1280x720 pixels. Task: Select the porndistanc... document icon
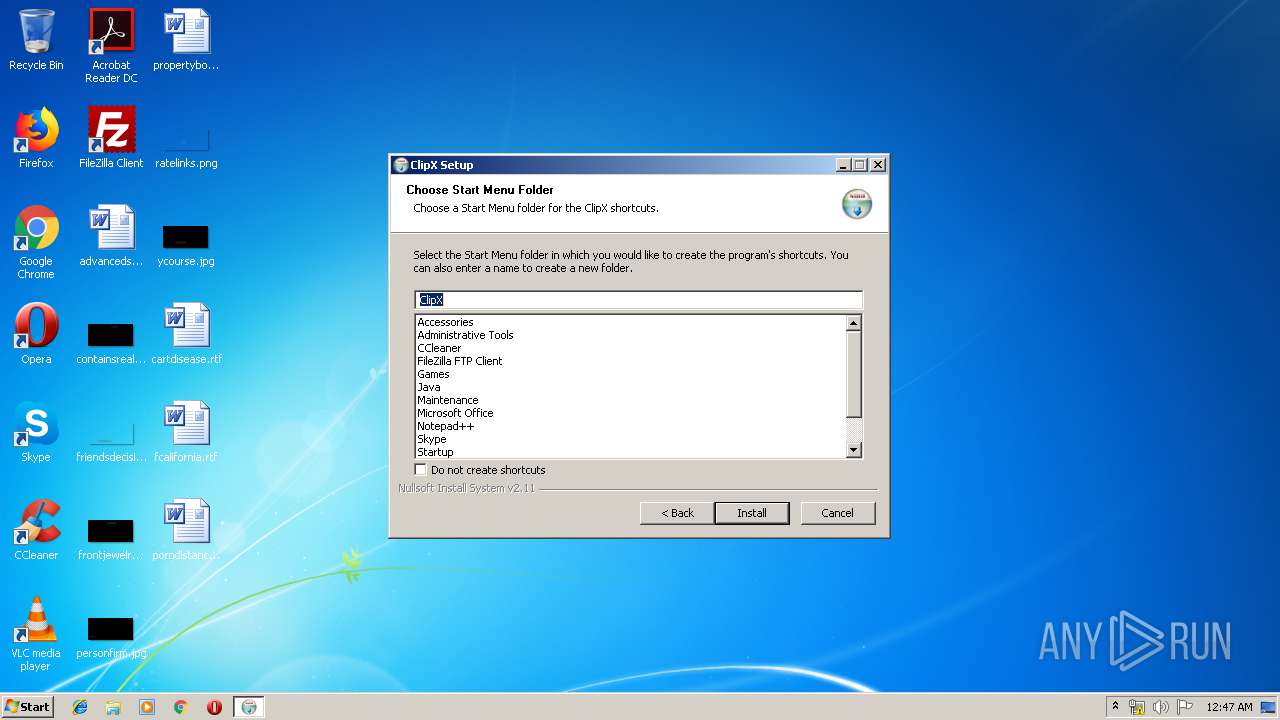(186, 530)
